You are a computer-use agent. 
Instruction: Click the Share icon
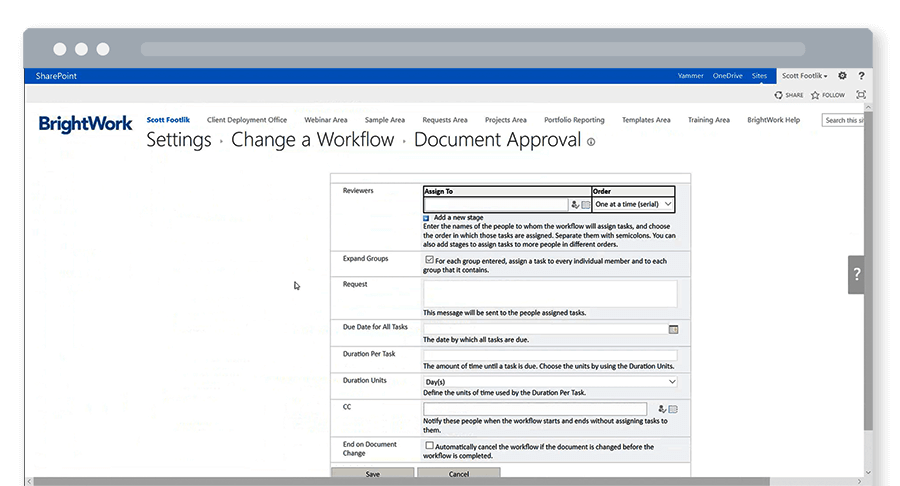pyautogui.click(x=779, y=95)
